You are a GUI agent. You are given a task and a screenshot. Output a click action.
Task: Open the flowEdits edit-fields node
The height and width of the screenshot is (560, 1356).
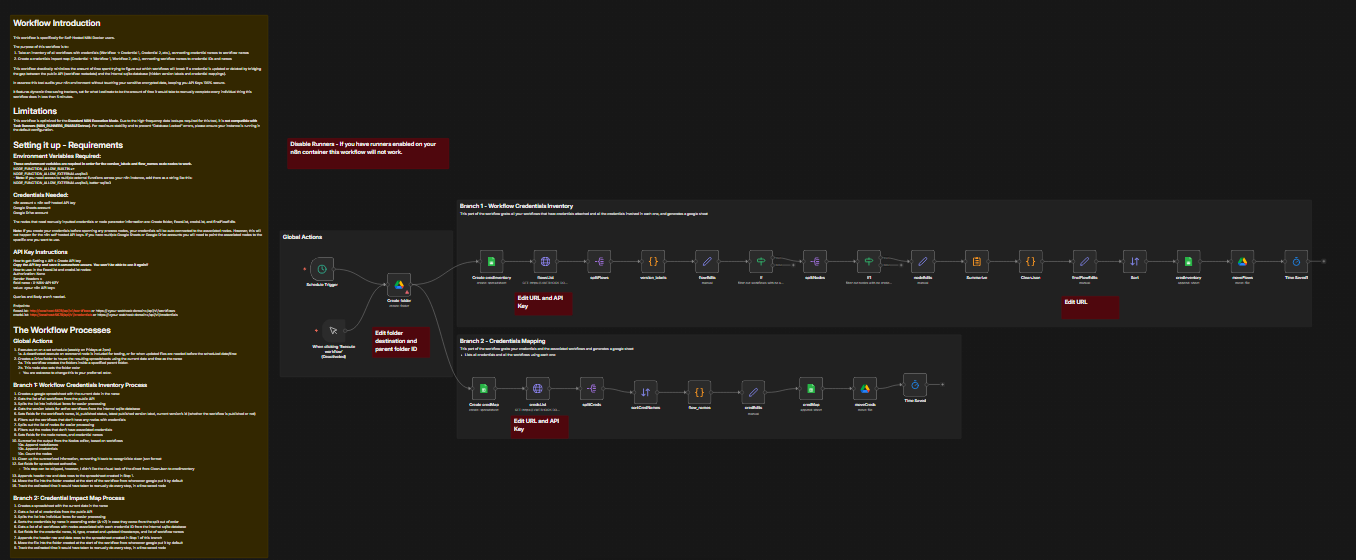click(x=707, y=261)
